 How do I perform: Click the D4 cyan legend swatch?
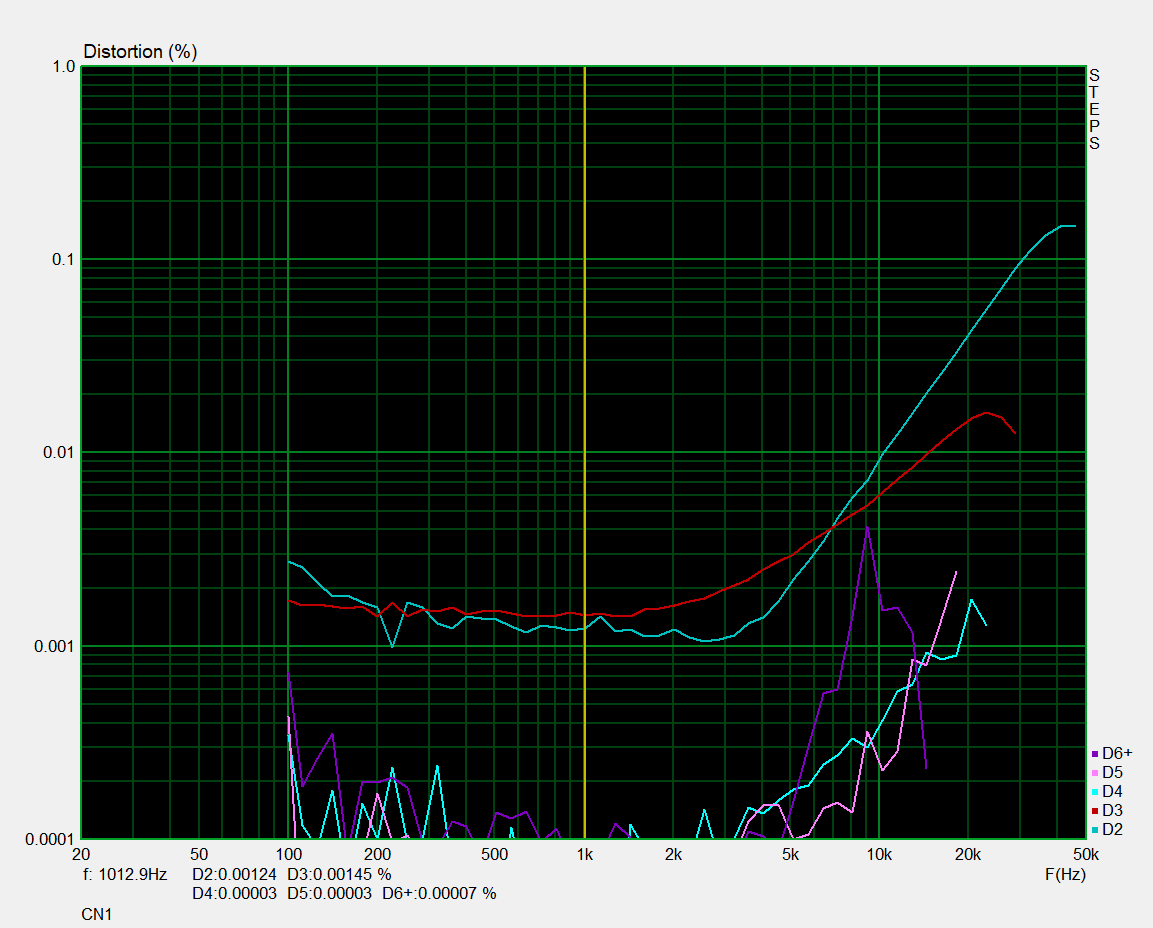point(1095,792)
